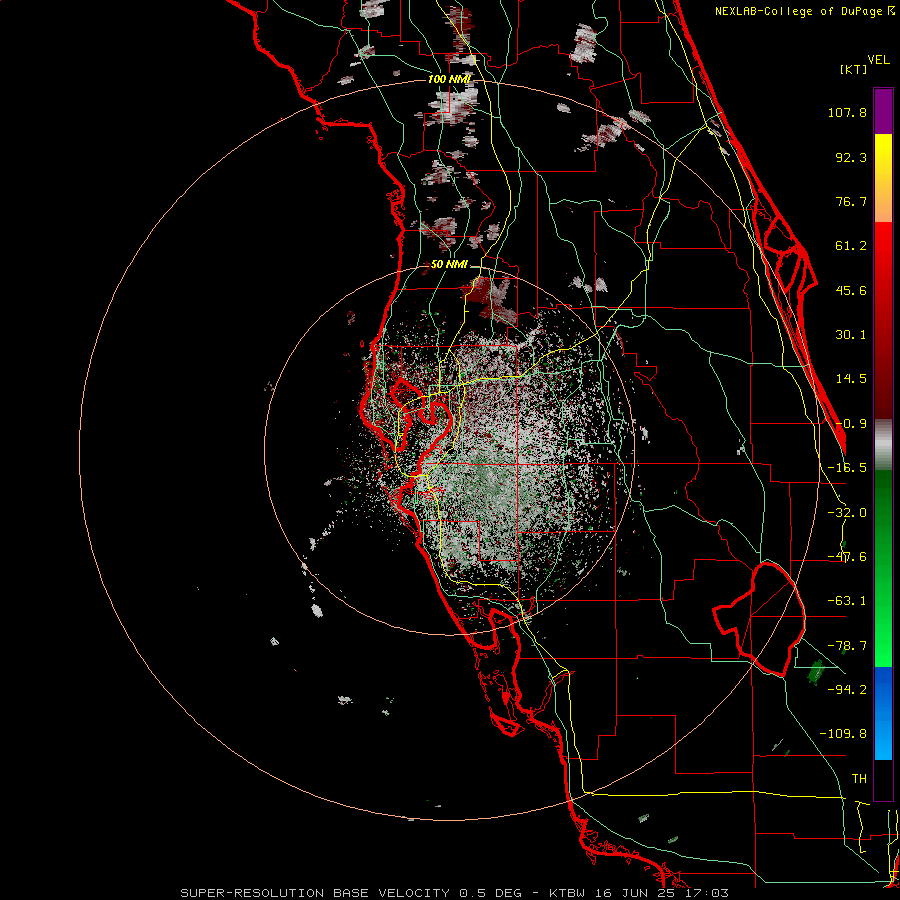
Task: Click the -109.8 velocity scale value
Action: pyautogui.click(x=843, y=734)
